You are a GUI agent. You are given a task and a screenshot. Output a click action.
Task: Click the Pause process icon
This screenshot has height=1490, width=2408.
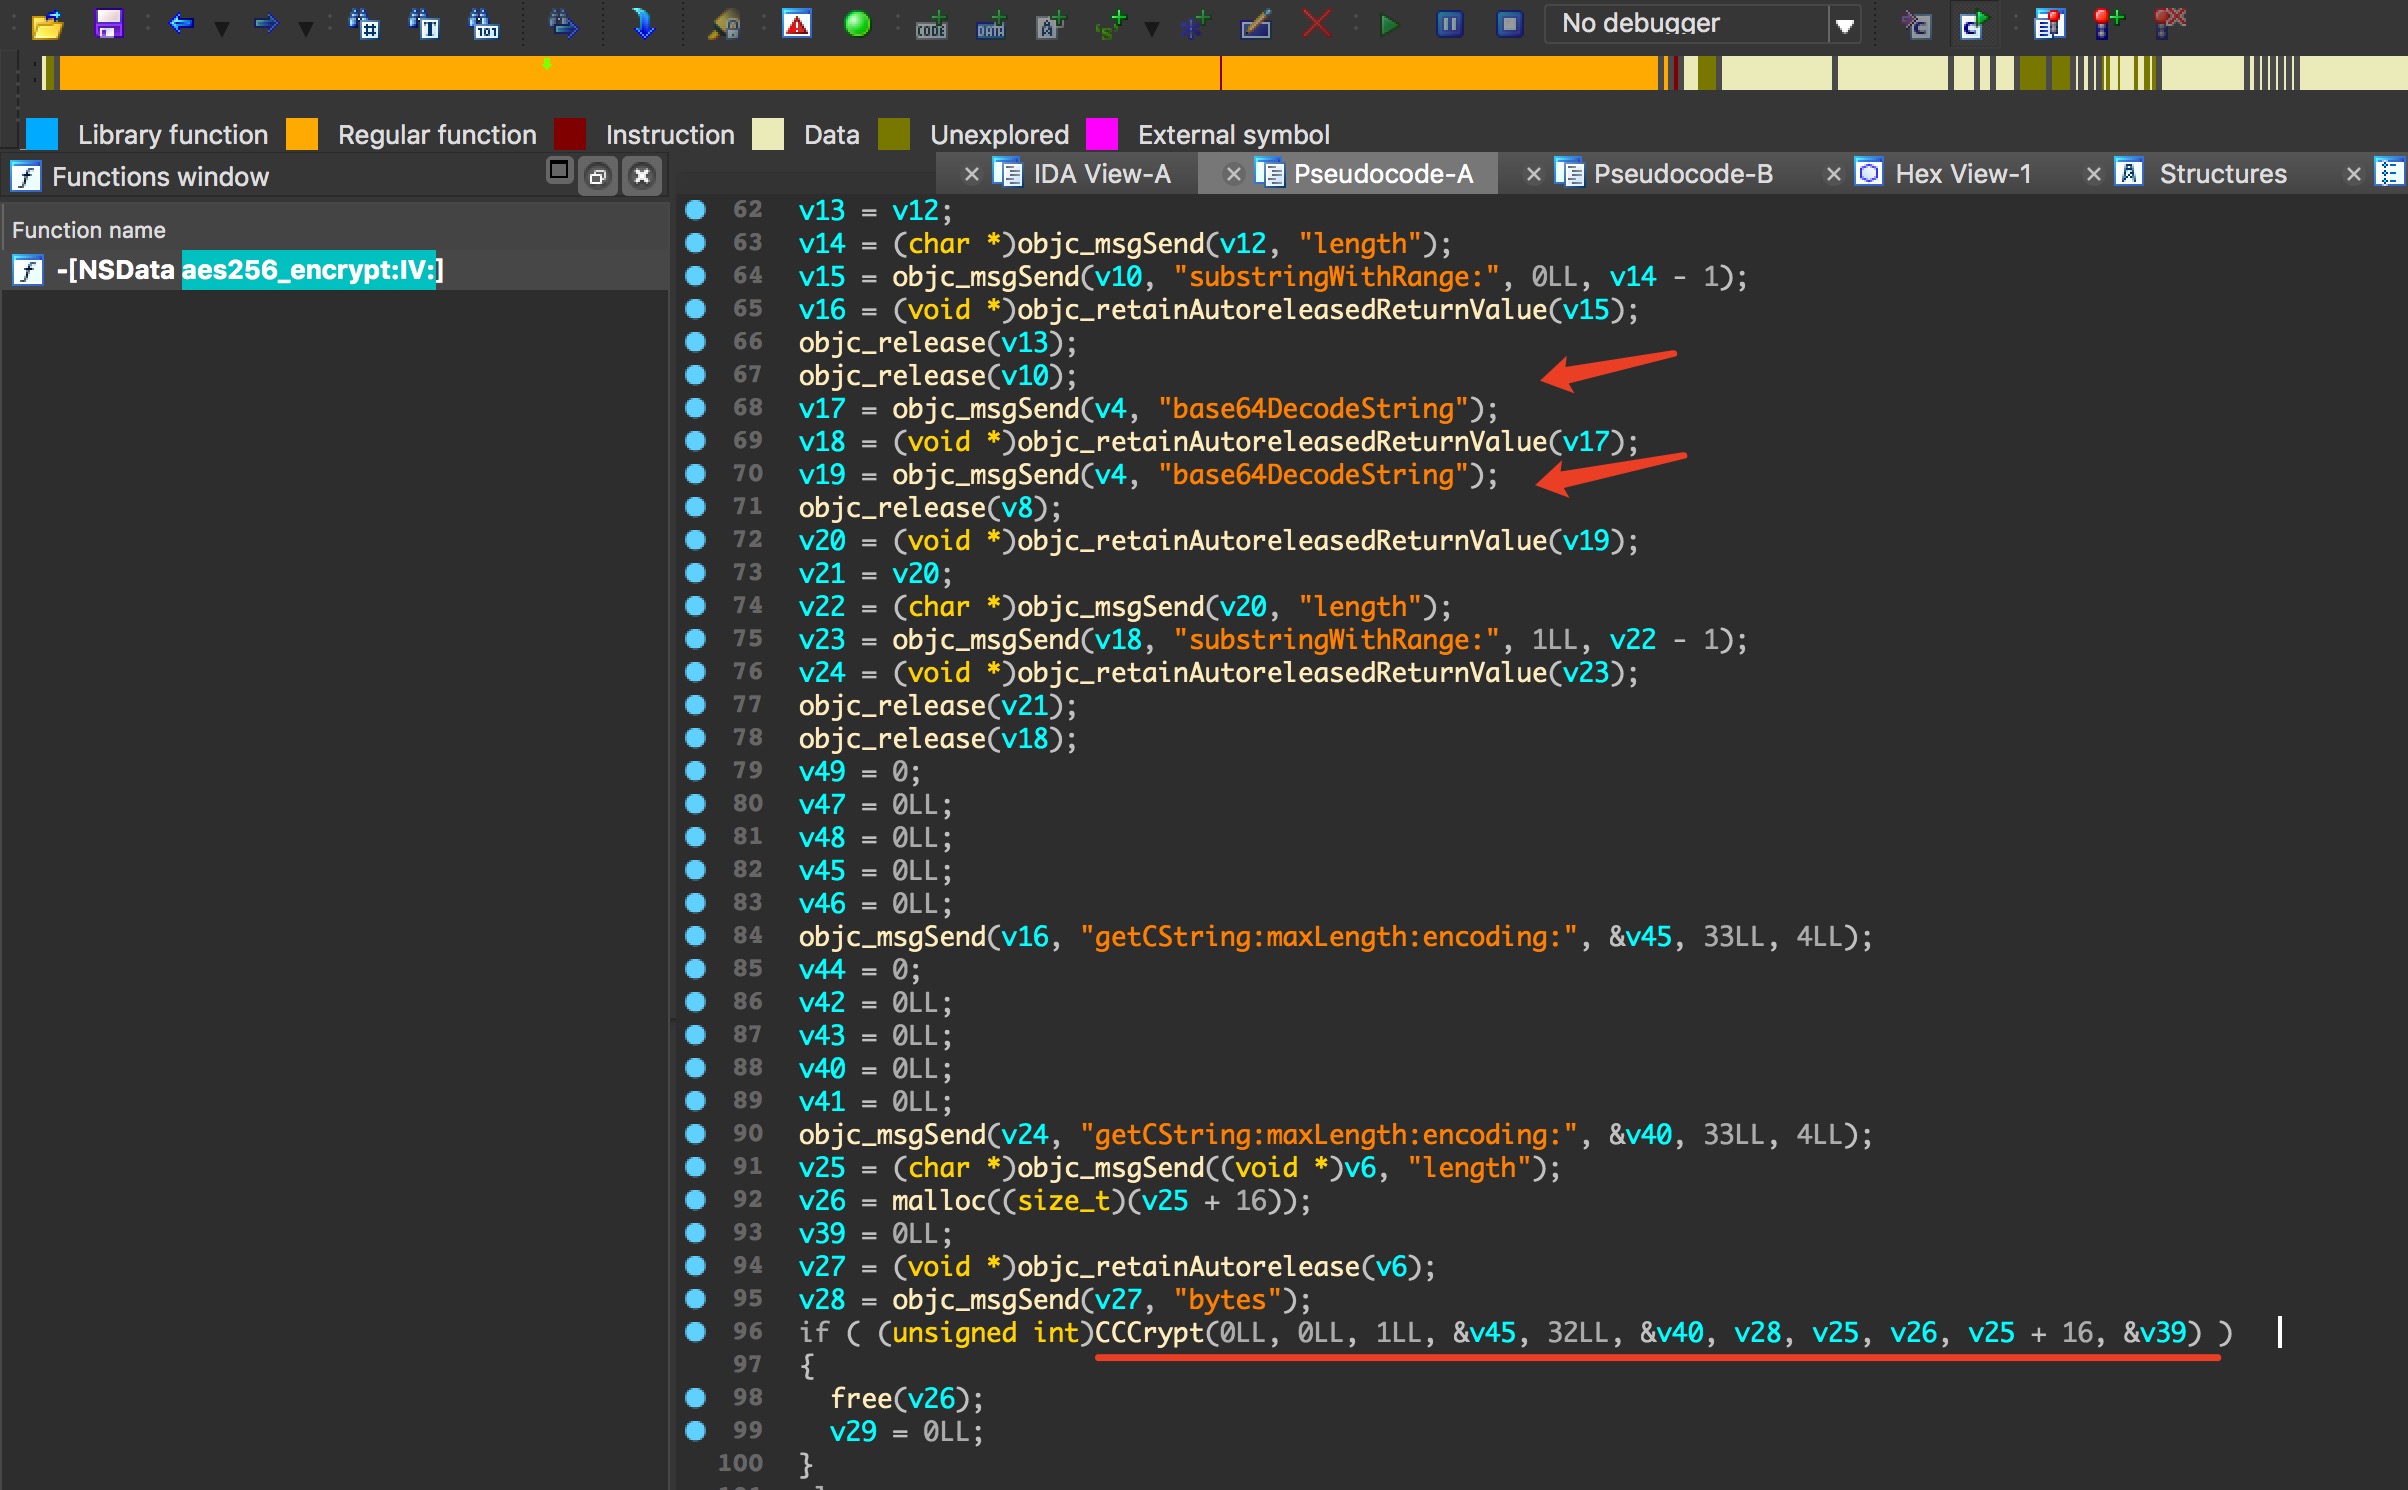[1449, 24]
